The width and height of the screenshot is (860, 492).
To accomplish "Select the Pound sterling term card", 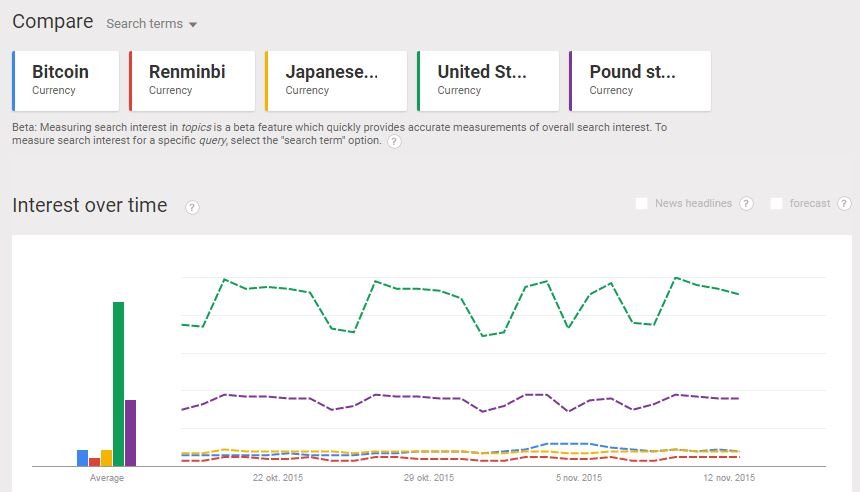I will pyautogui.click(x=640, y=81).
